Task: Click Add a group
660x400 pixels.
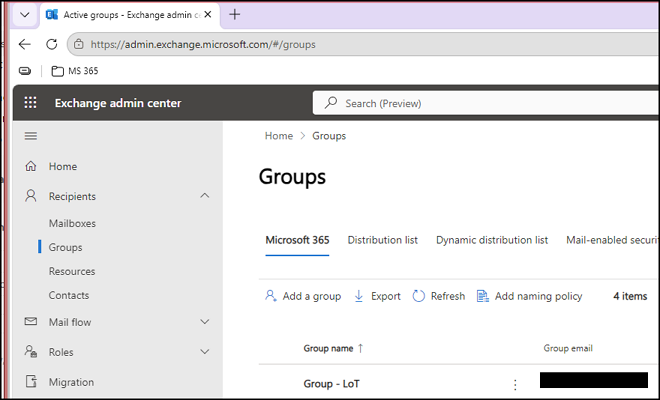Action: point(303,296)
